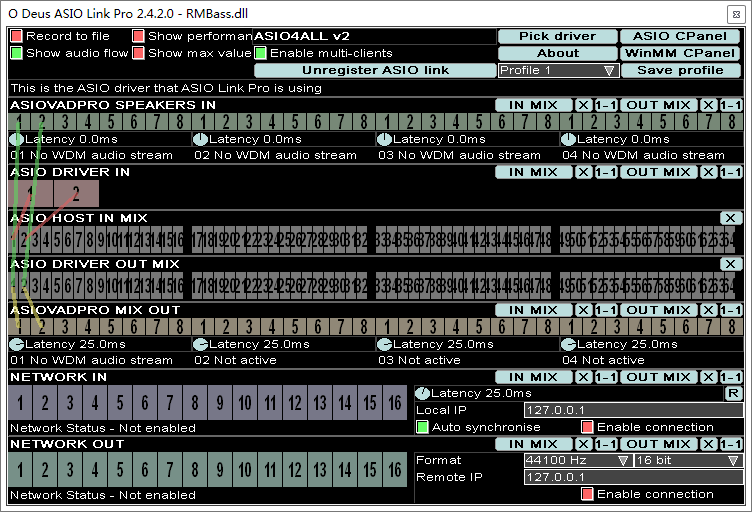The width and height of the screenshot is (752, 512).
Task: Close the ASIO Link Pro window
Action: 736,14
